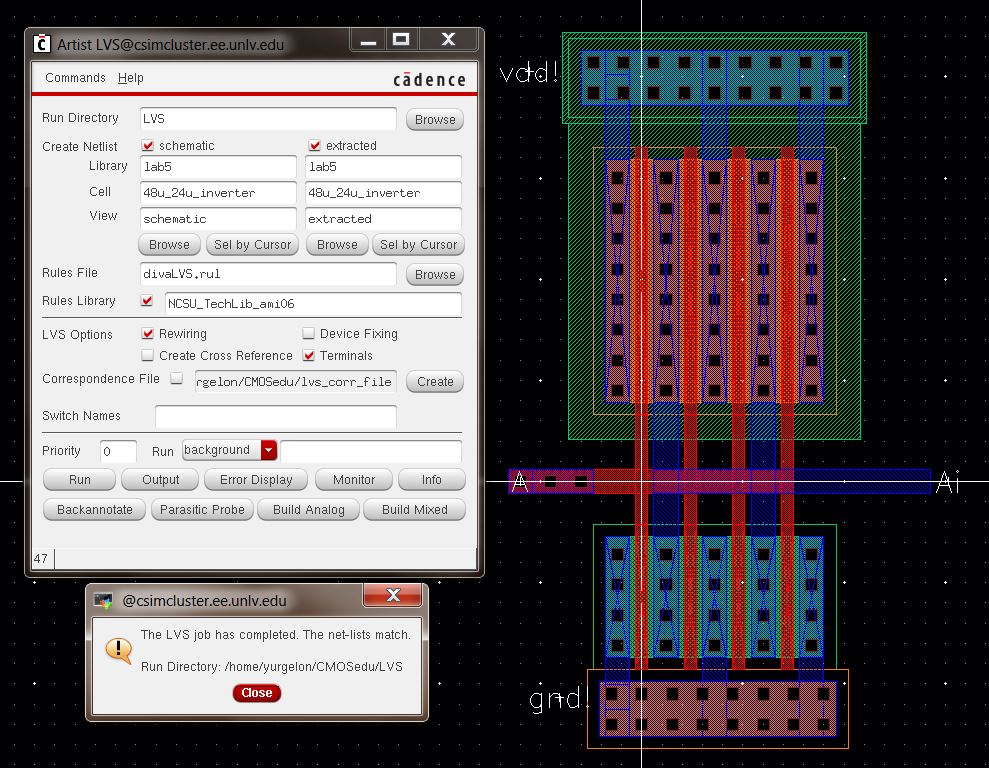This screenshot has width=989, height=768.
Task: Open the Error Display
Action: tap(256, 480)
